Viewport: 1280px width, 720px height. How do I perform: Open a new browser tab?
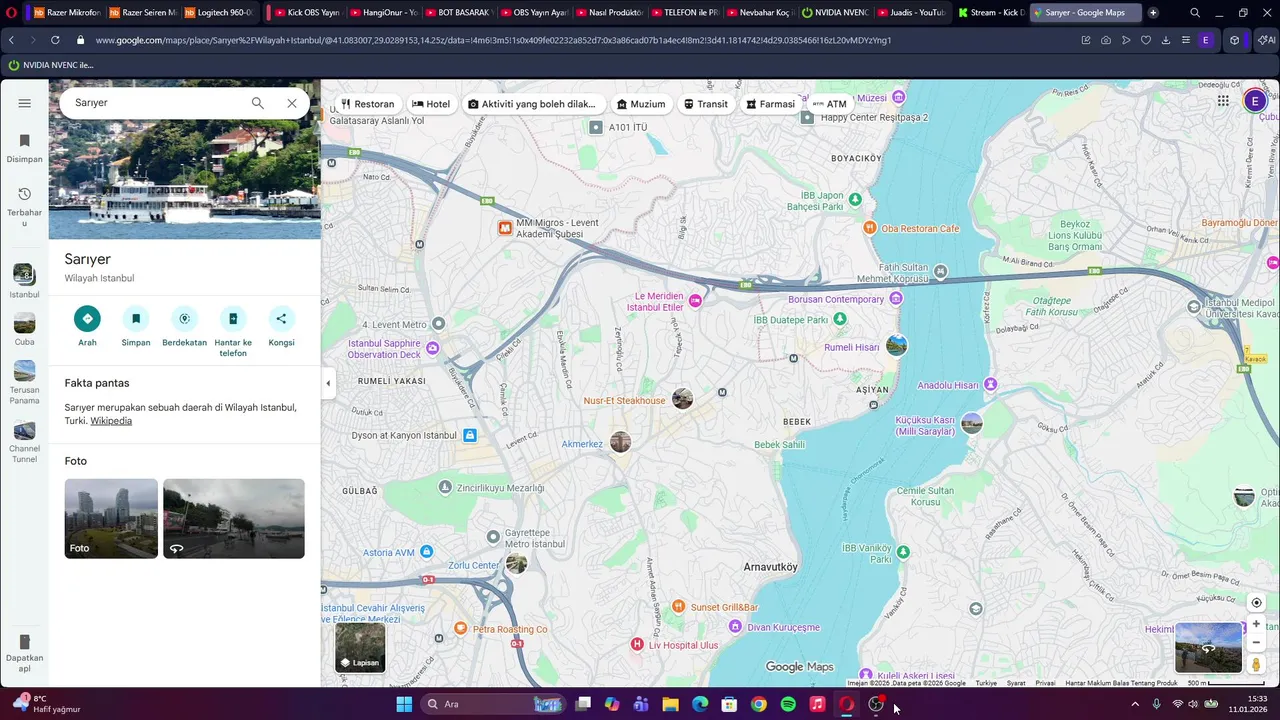coord(1153,13)
